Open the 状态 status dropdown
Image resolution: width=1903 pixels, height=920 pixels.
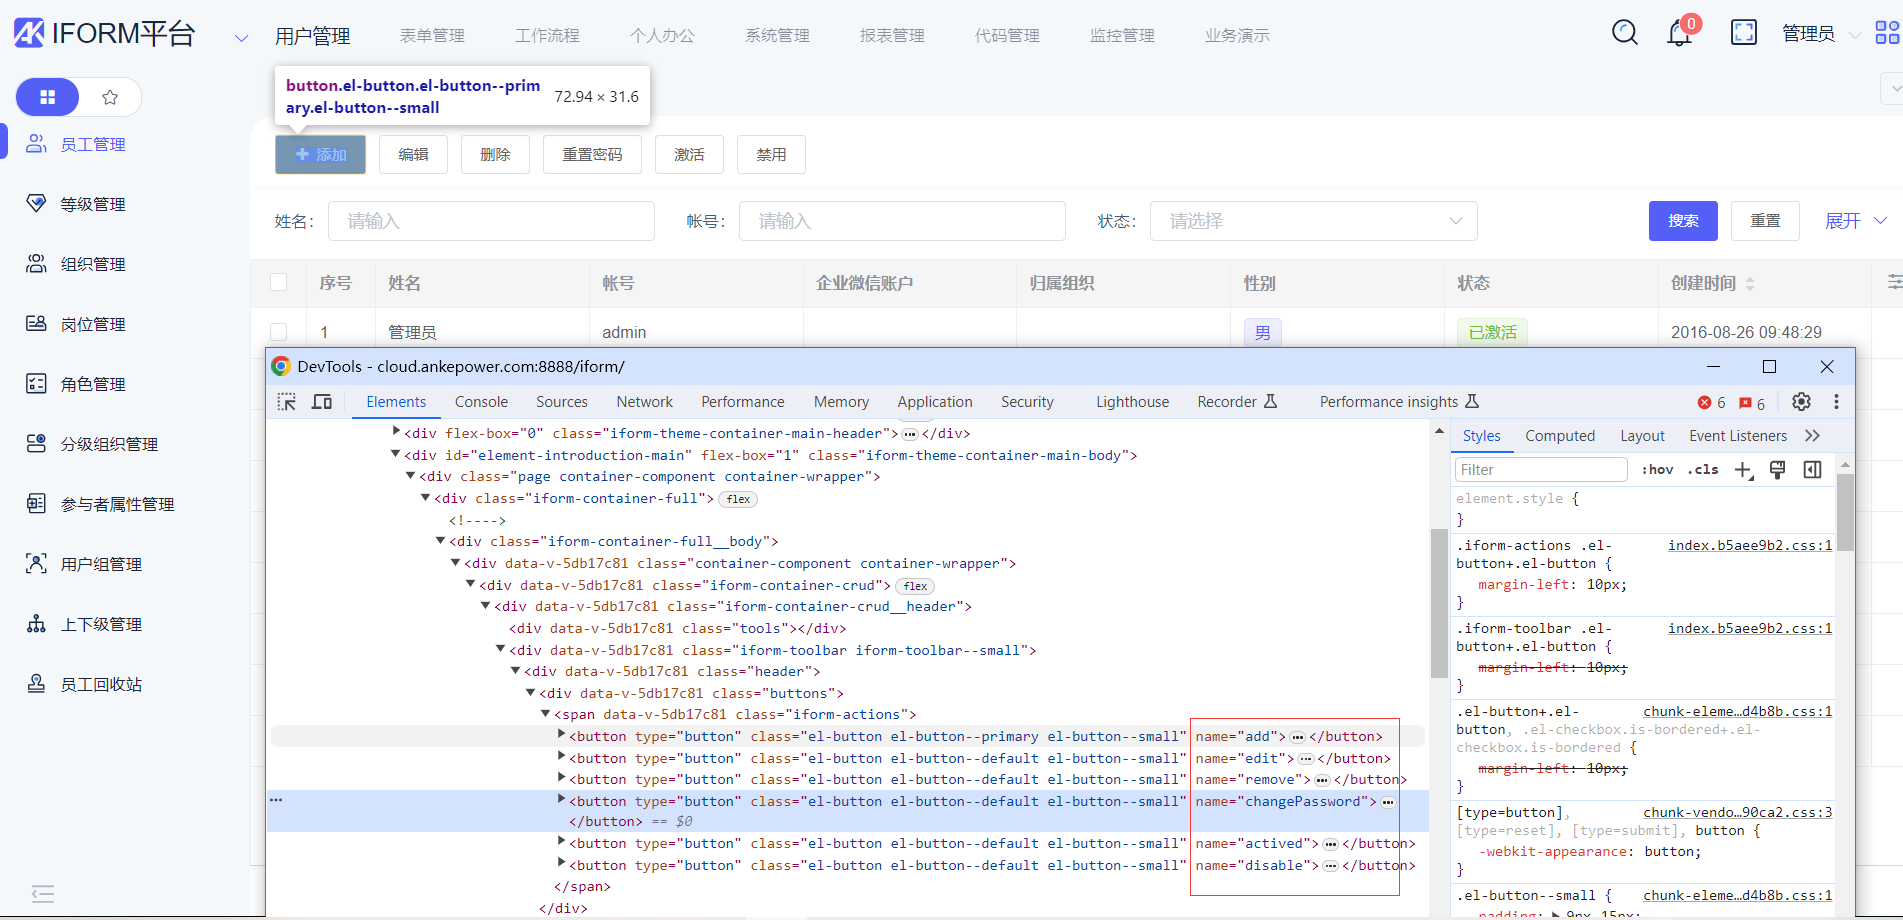[x=1313, y=221]
